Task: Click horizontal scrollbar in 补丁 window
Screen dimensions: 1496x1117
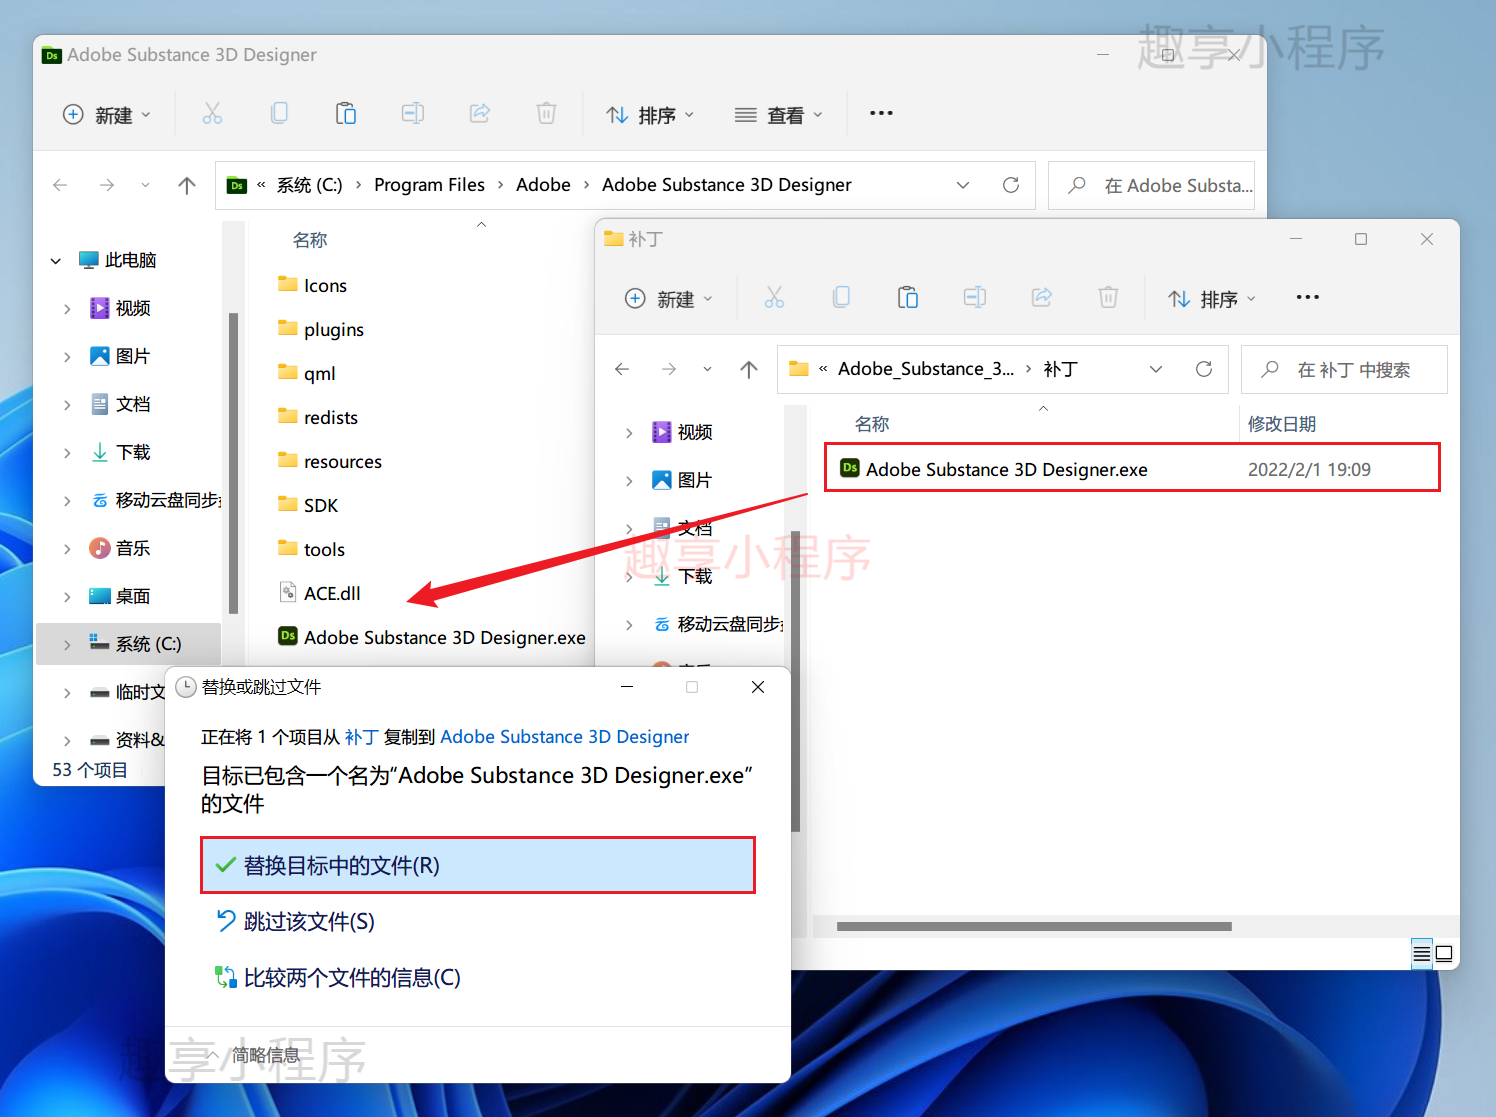Action: pyautogui.click(x=1034, y=926)
